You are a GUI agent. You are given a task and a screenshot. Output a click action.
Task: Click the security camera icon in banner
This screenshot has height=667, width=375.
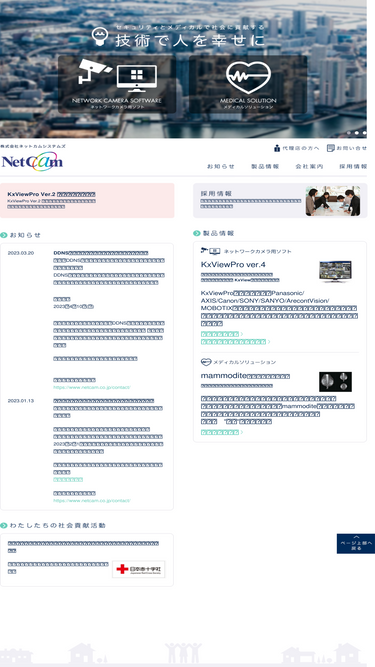(94, 71)
